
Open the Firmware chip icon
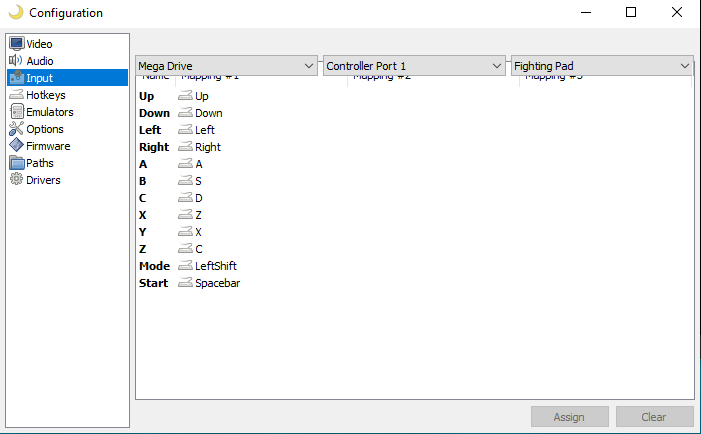(x=17, y=145)
